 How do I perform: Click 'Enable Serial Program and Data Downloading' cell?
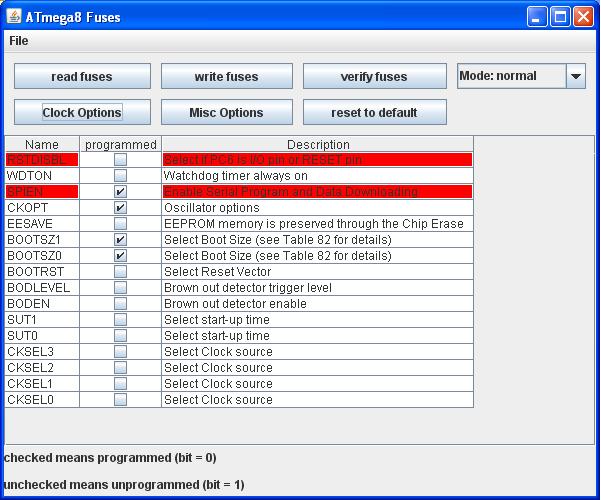click(318, 192)
